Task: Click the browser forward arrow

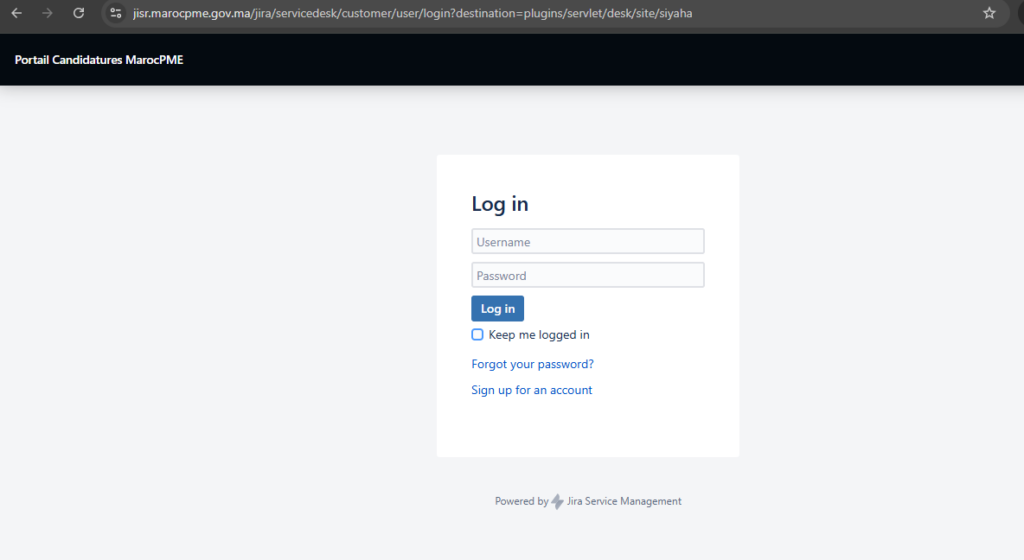Action: (x=47, y=13)
